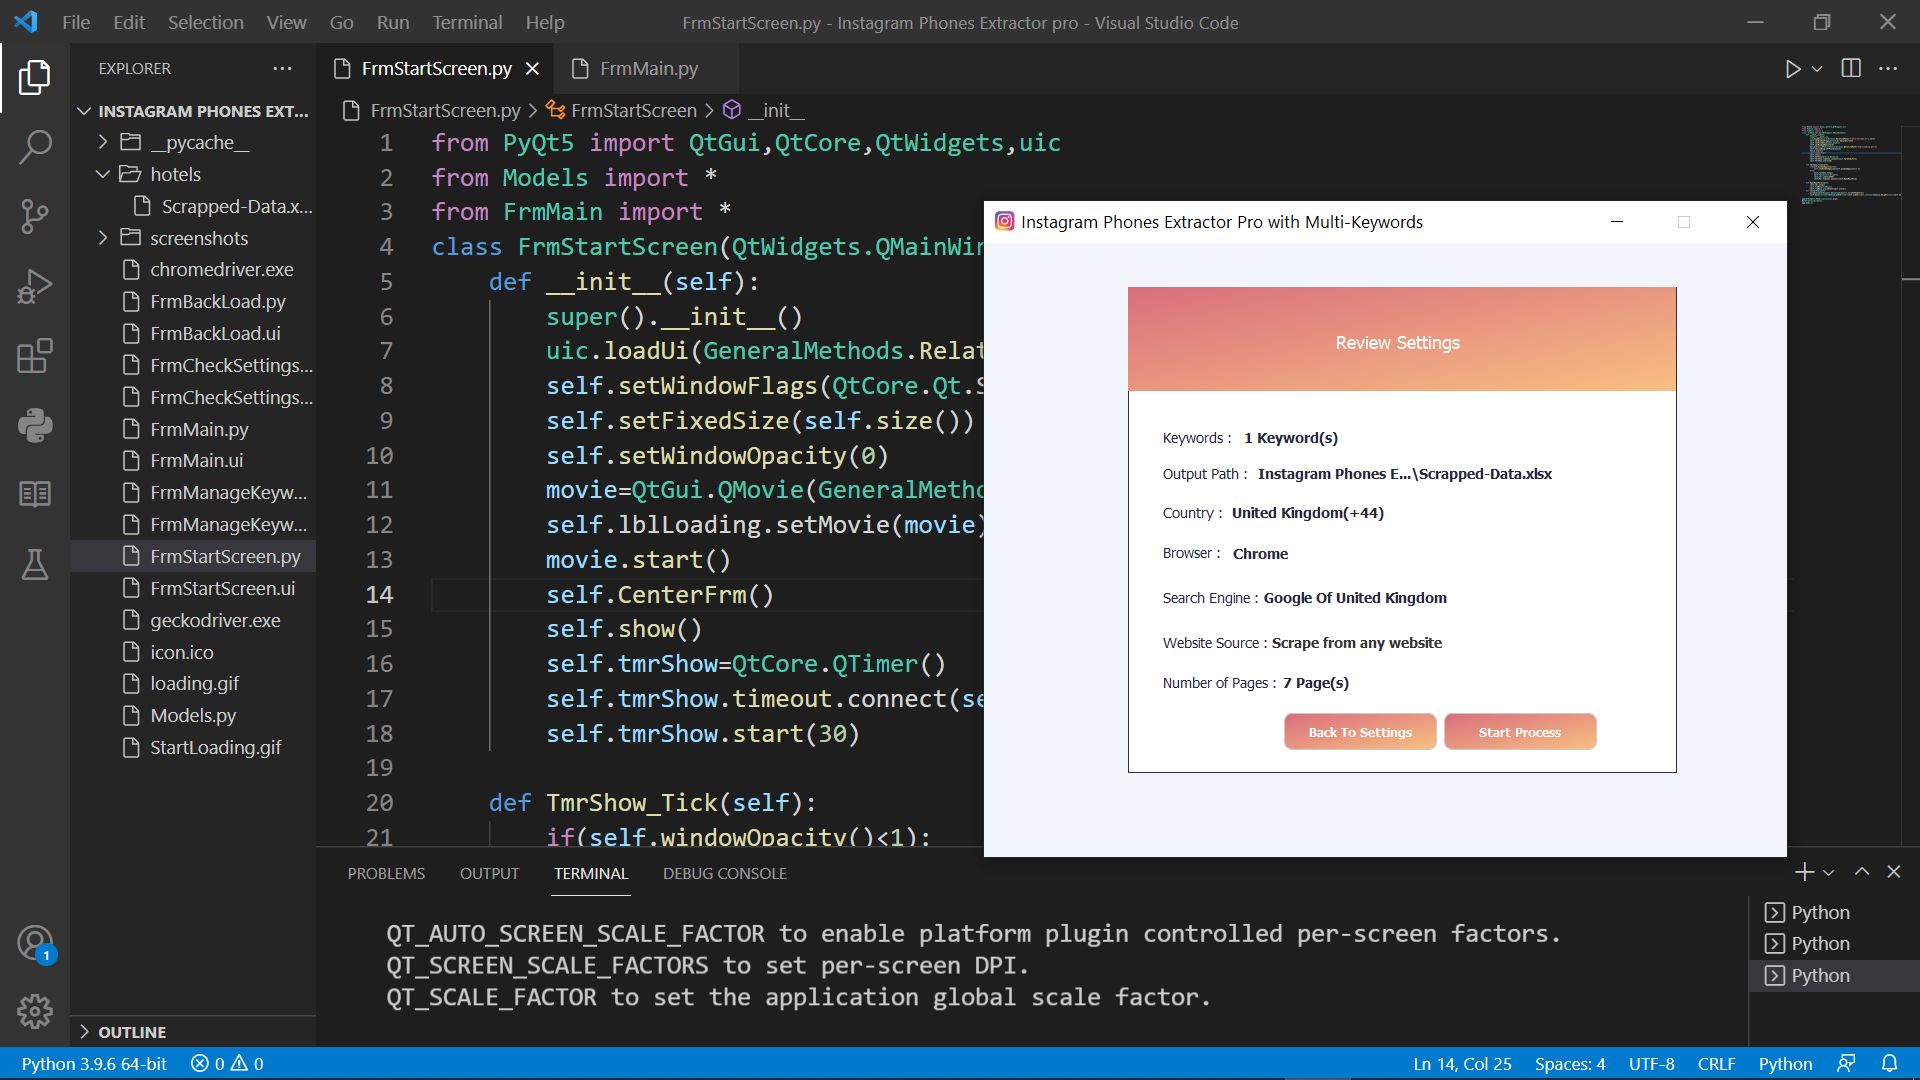Open the Source Control view

point(35,216)
